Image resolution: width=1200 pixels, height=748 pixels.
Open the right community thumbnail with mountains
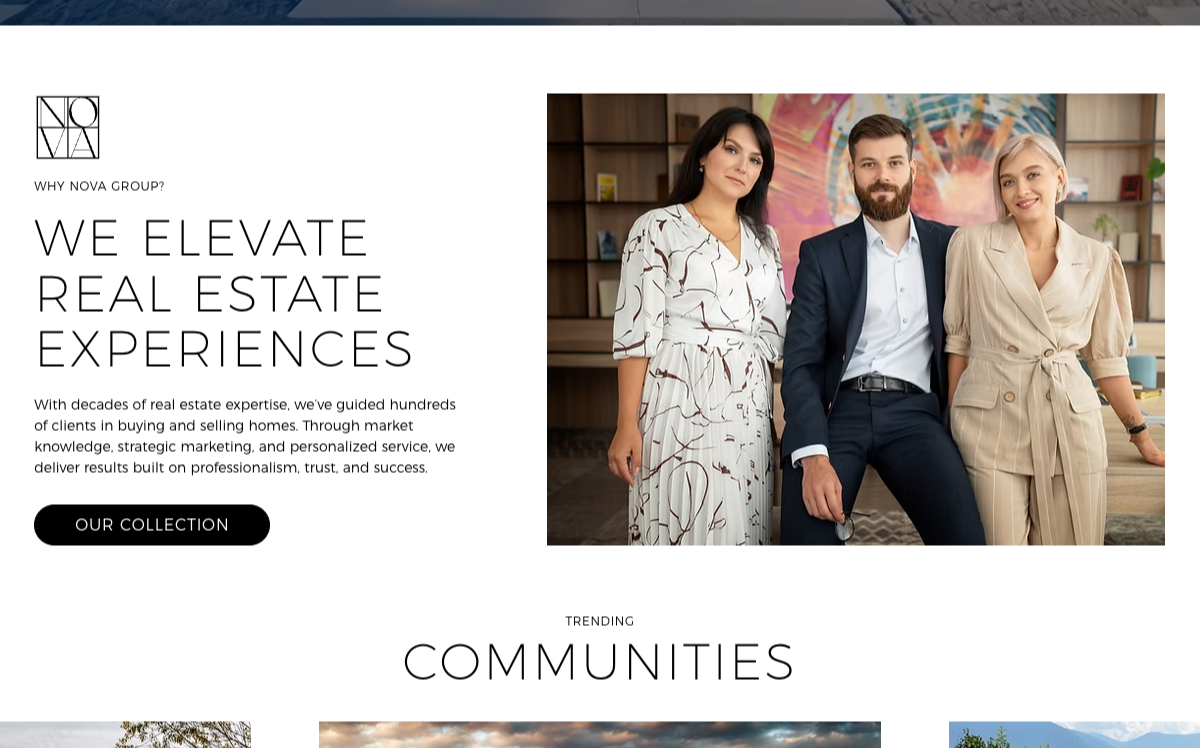click(x=1074, y=735)
